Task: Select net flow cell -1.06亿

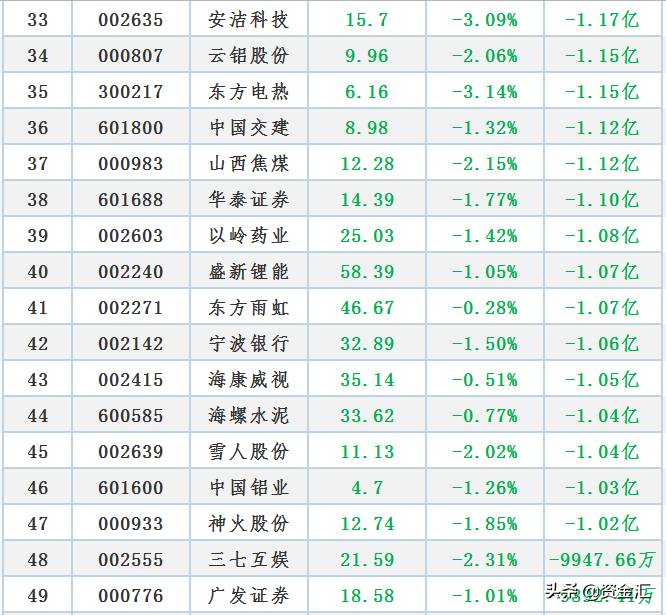Action: pos(602,344)
